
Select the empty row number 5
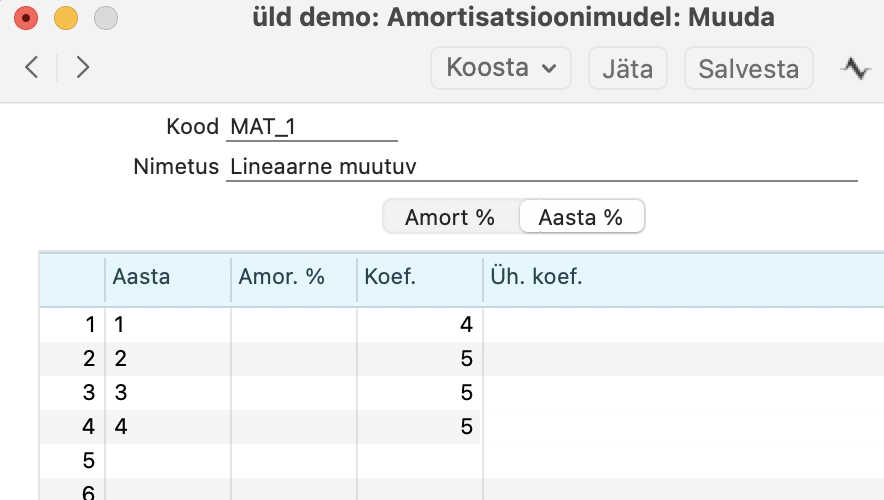coord(88,461)
